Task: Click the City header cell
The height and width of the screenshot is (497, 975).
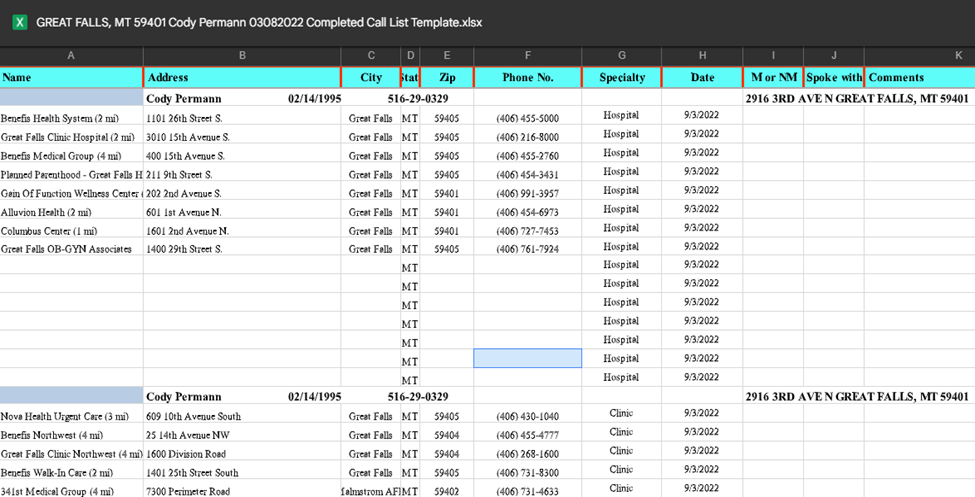Action: point(371,78)
